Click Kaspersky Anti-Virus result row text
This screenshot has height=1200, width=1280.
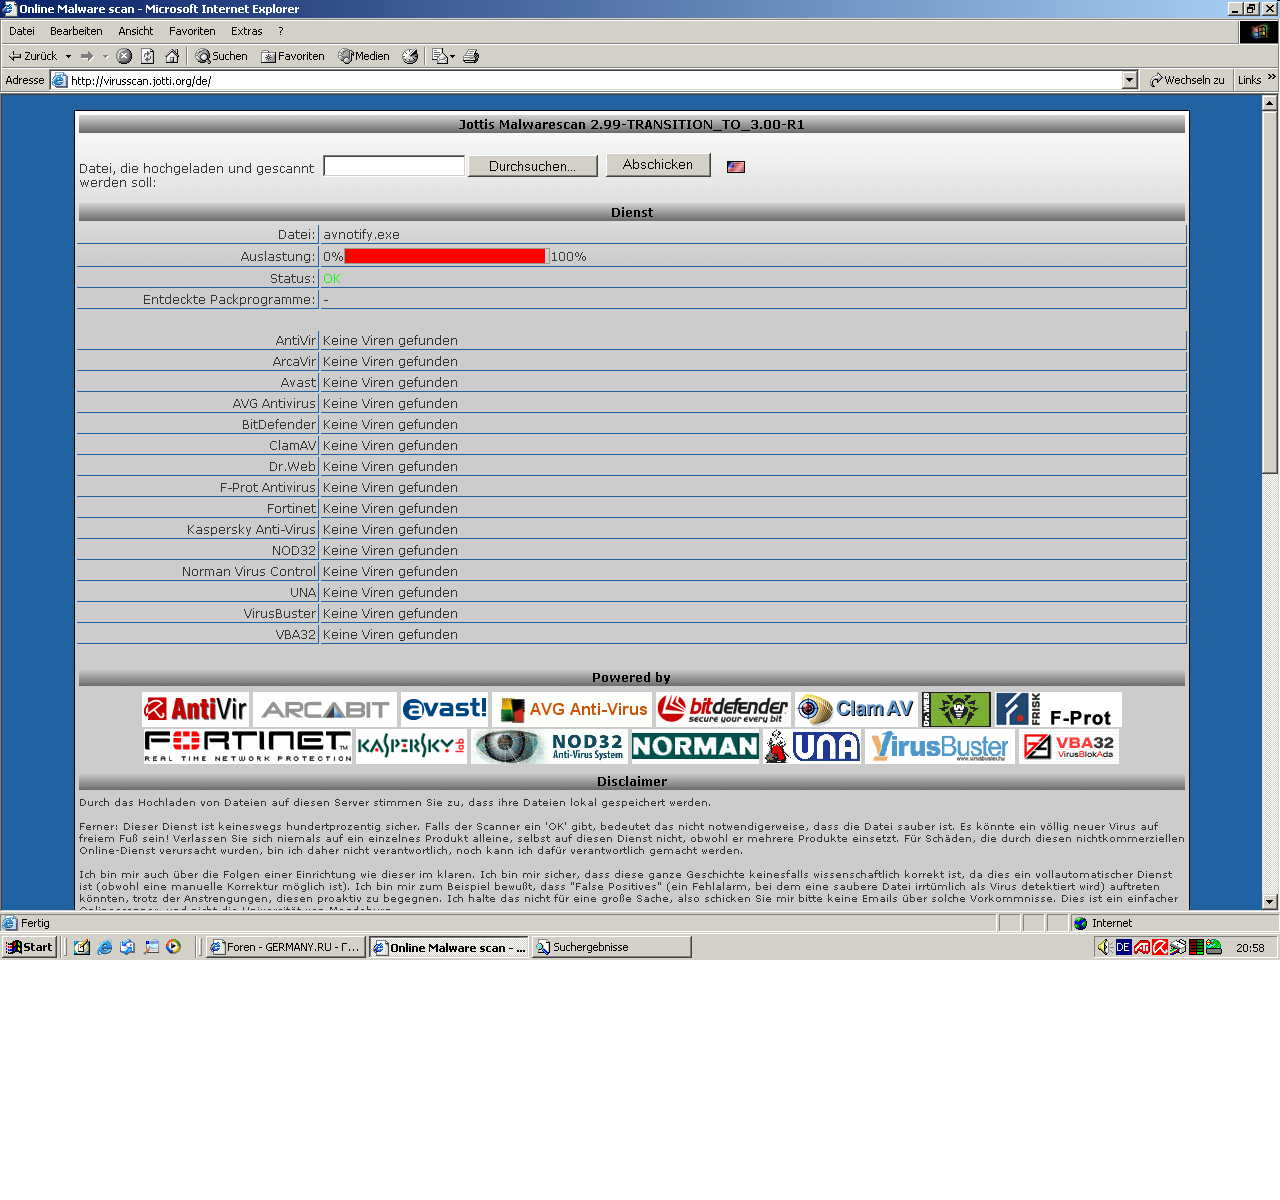coord(390,530)
